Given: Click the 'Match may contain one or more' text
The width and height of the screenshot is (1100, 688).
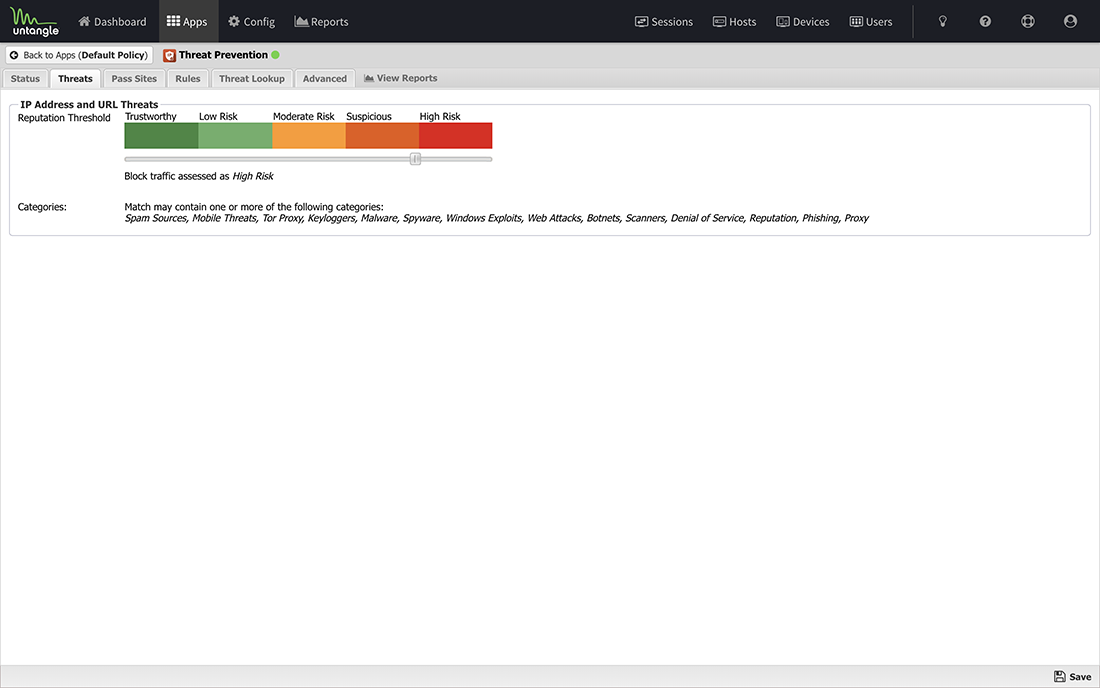Looking at the screenshot, I should (x=254, y=207).
